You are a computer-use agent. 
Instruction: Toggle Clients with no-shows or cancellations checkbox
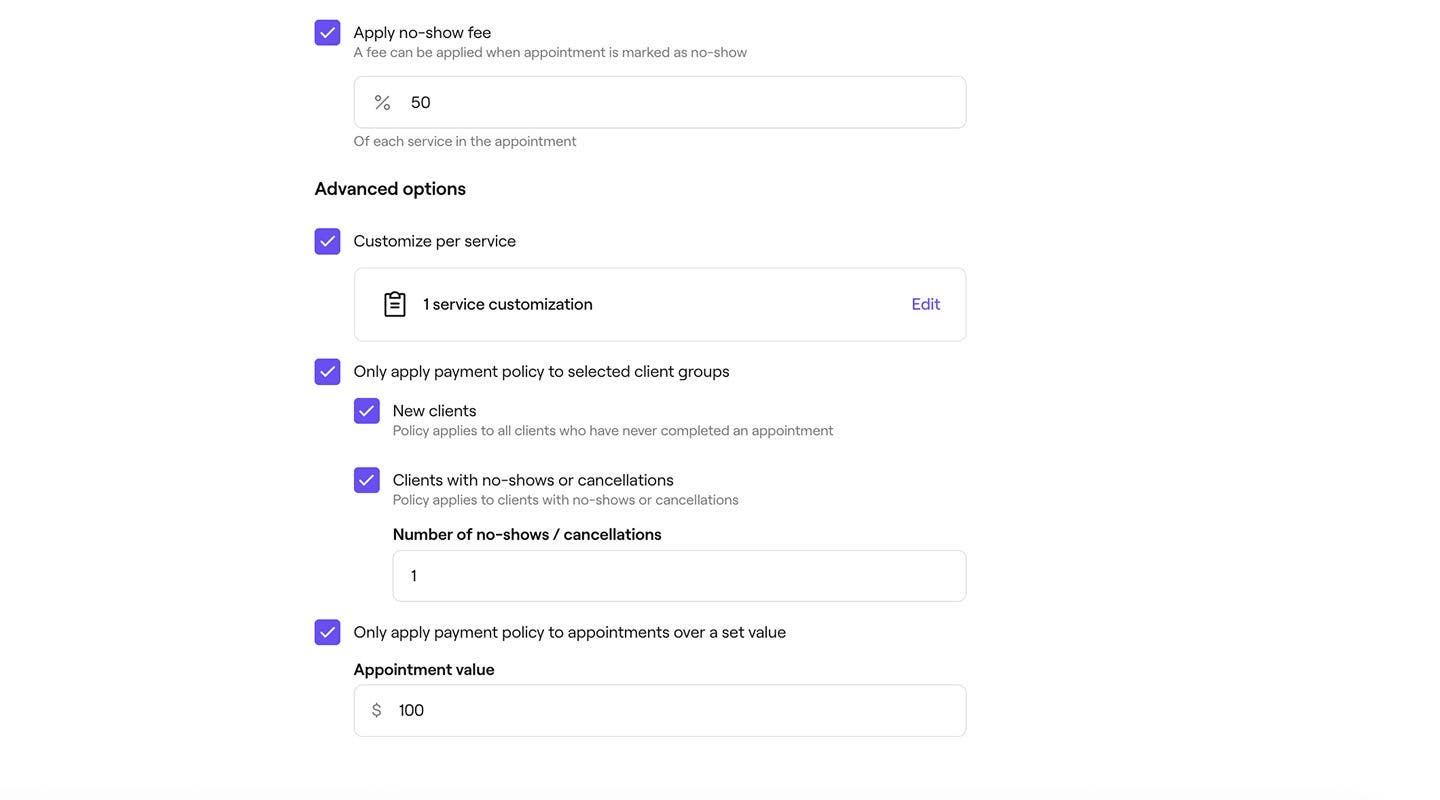pos(366,481)
